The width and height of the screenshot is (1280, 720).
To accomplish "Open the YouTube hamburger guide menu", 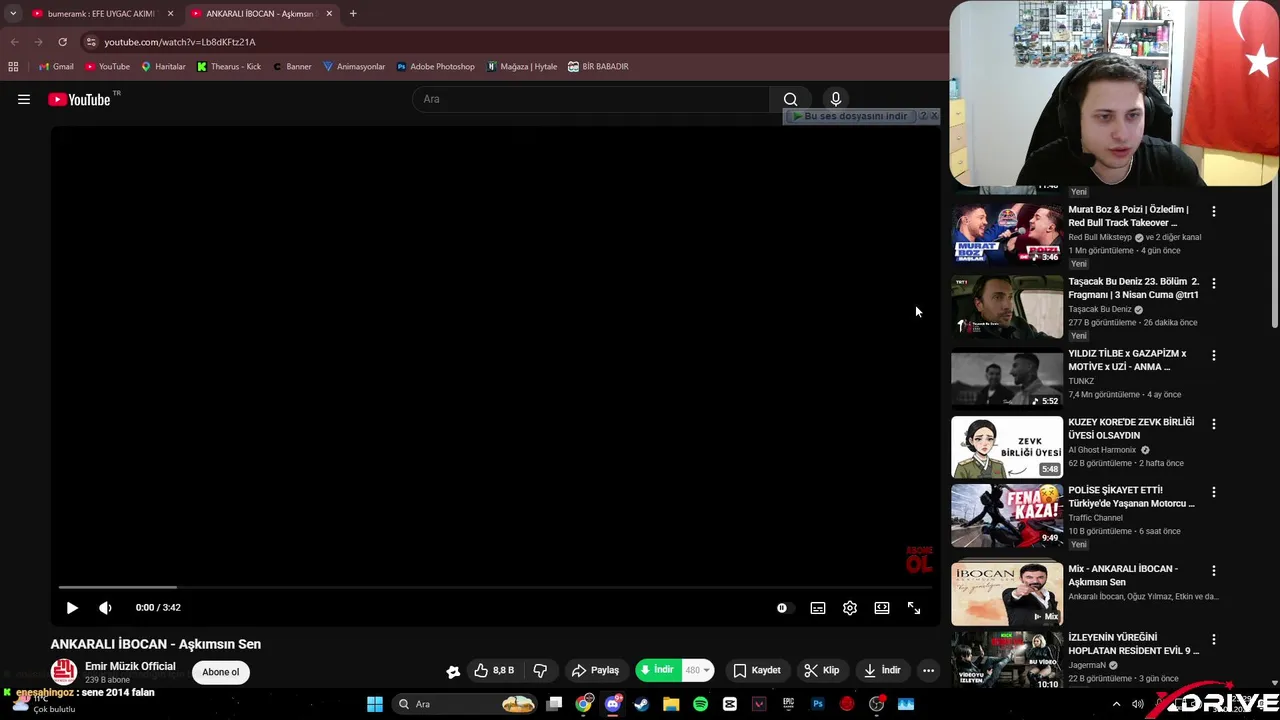I will point(24,99).
